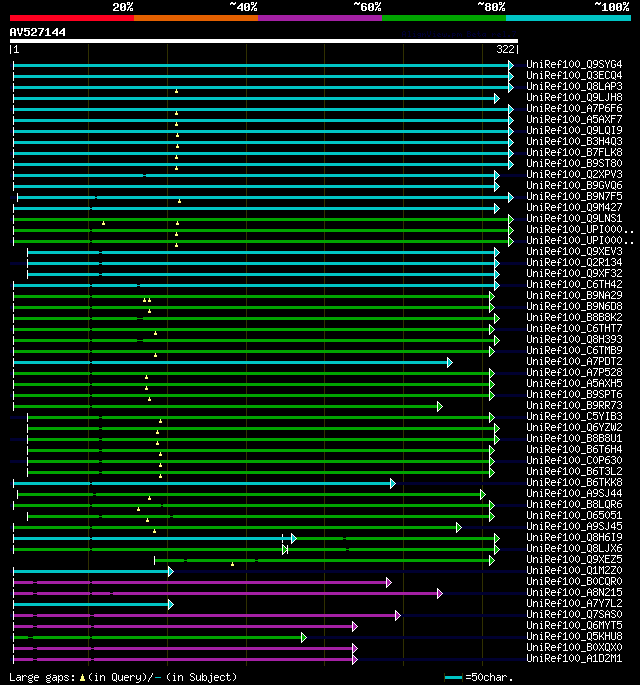Open the UniRef100_Q3ECQ4 hit label

(574, 75)
